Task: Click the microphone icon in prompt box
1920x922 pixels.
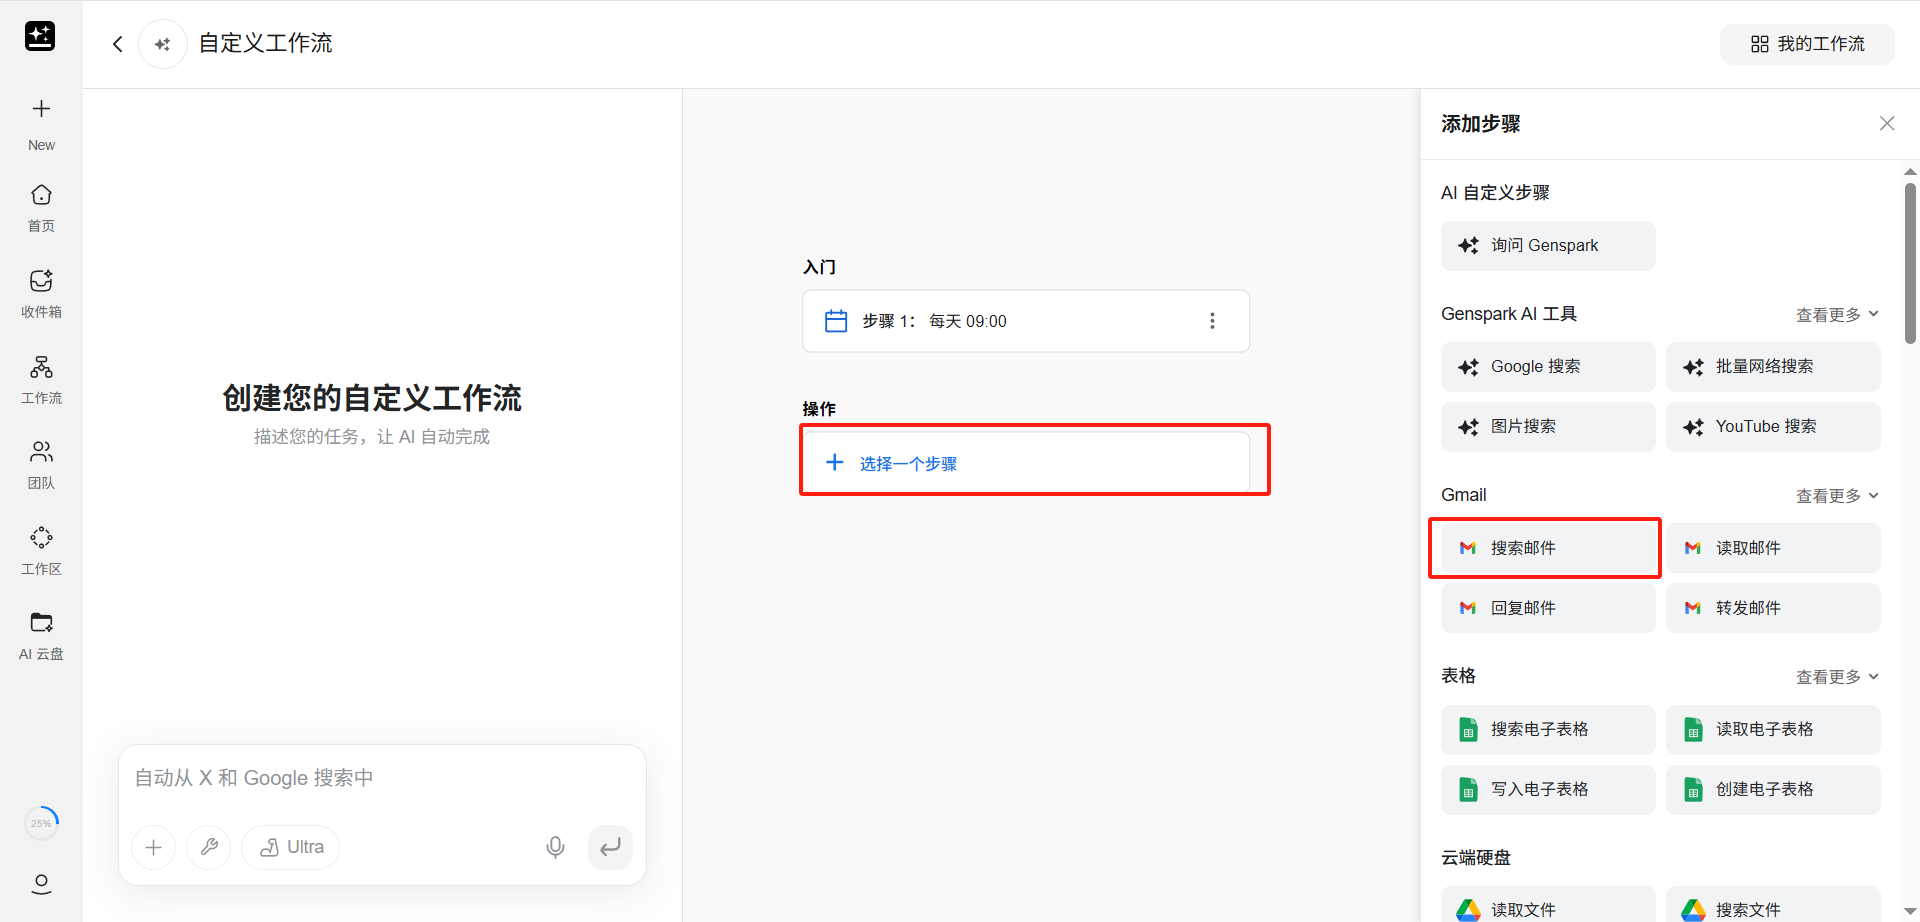Action: pyautogui.click(x=555, y=847)
